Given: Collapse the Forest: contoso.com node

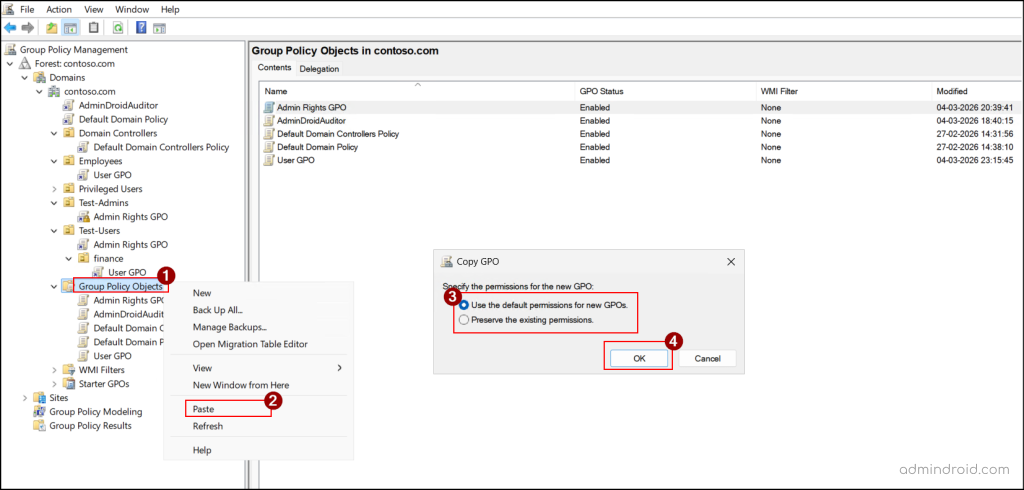Looking at the screenshot, I should tap(10, 63).
